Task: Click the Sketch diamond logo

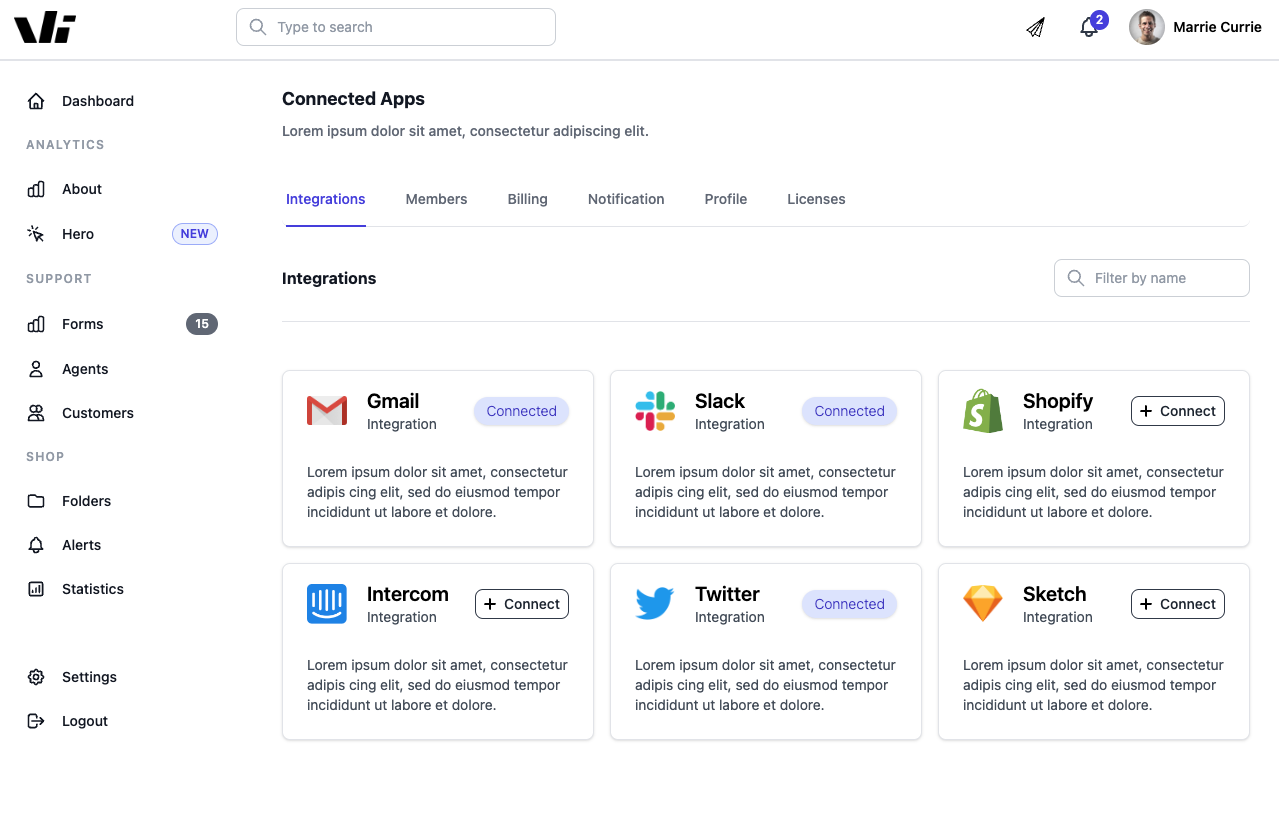Action: click(x=983, y=604)
